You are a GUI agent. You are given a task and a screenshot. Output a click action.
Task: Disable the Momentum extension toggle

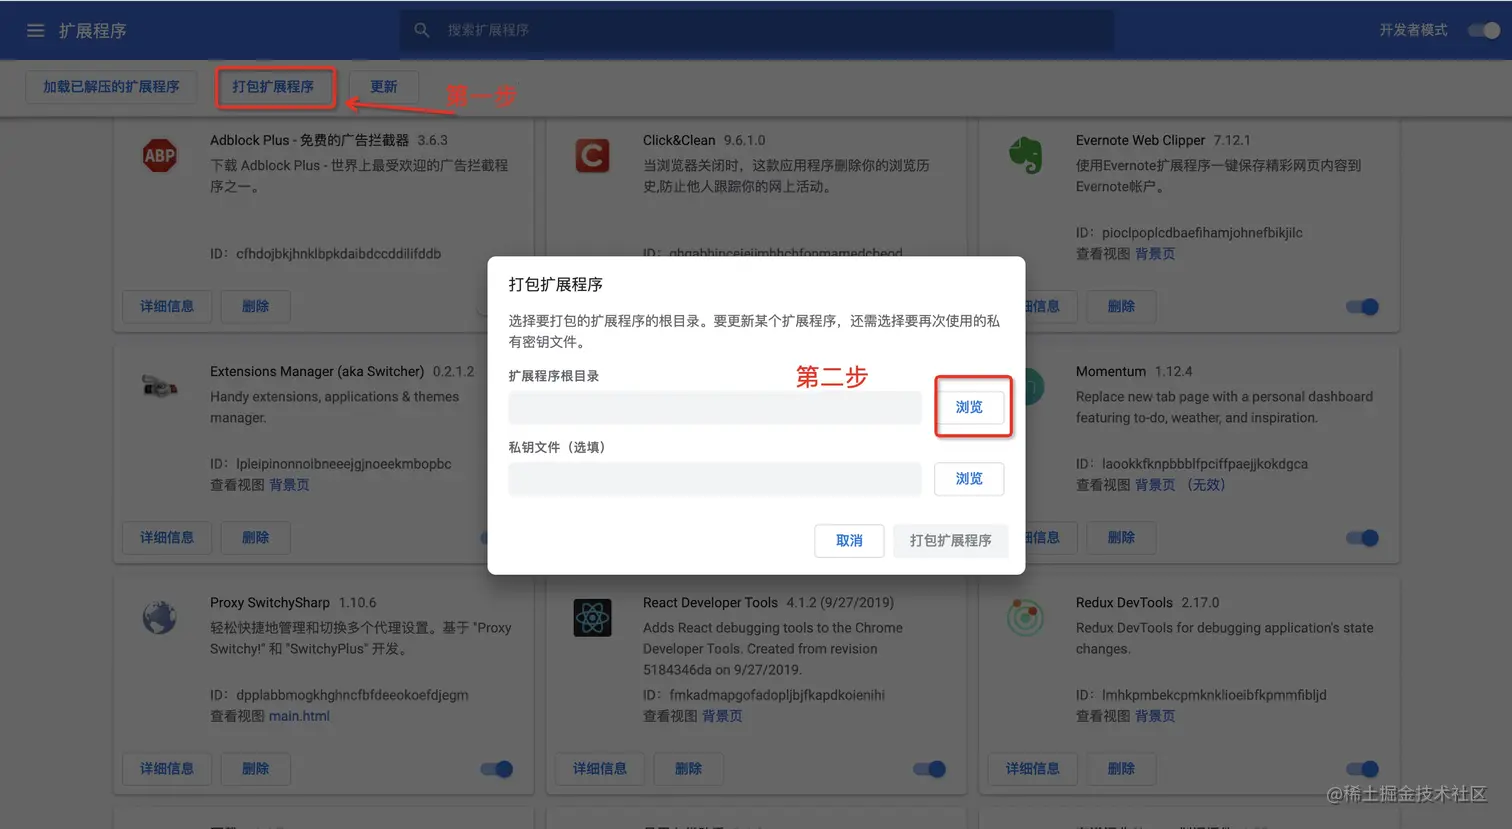pos(1362,538)
